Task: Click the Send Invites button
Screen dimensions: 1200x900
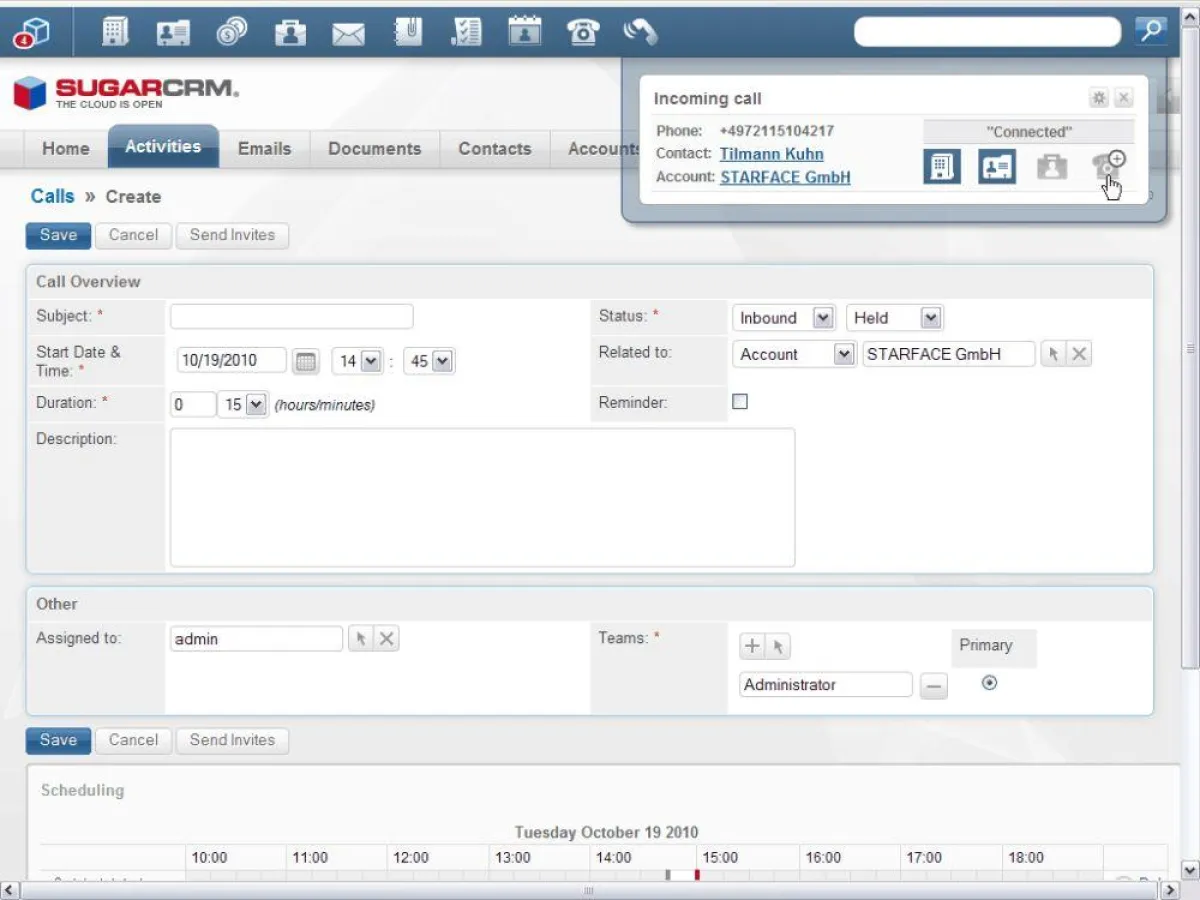Action: pyautogui.click(x=232, y=235)
